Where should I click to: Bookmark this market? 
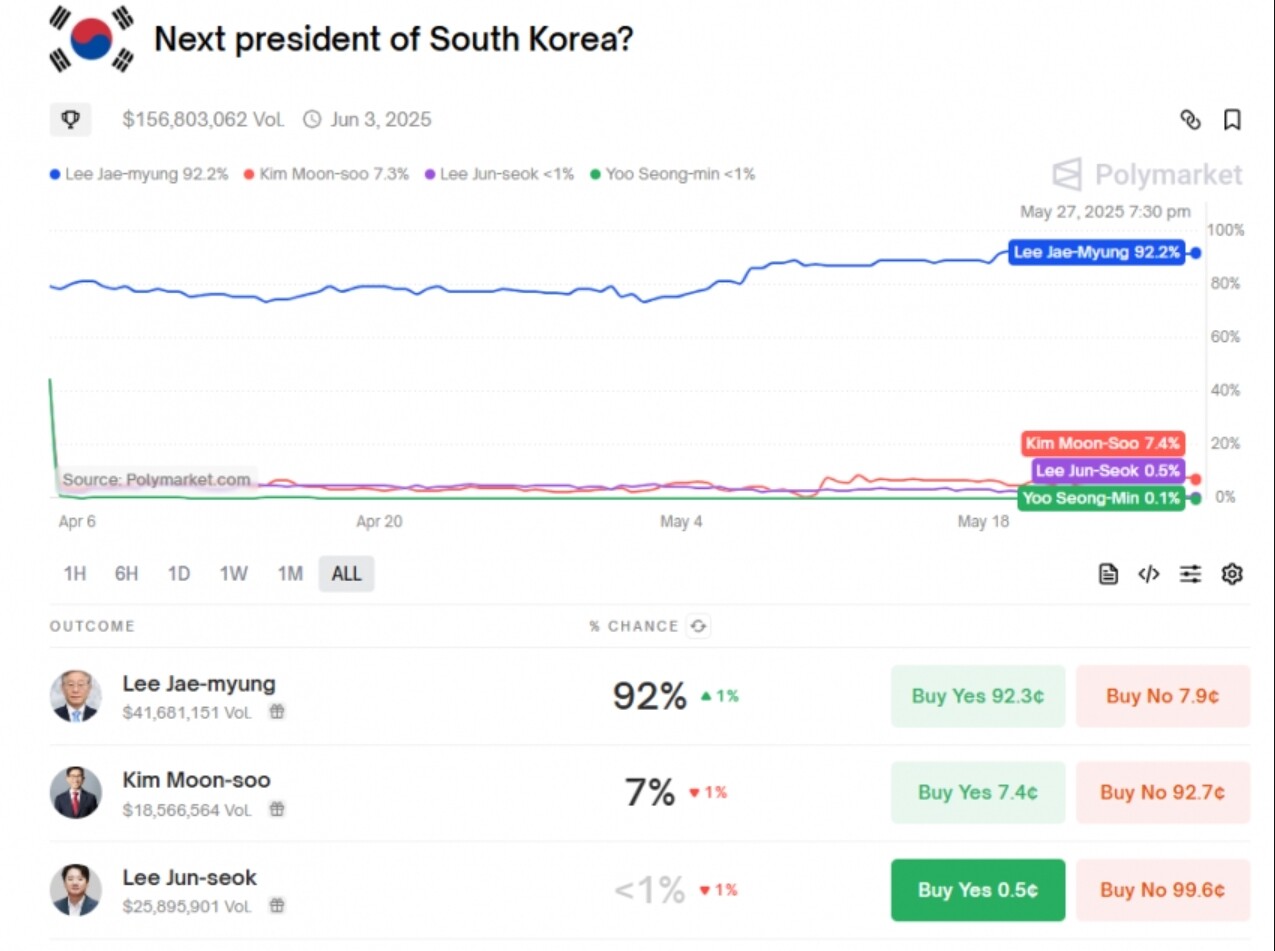[1232, 120]
